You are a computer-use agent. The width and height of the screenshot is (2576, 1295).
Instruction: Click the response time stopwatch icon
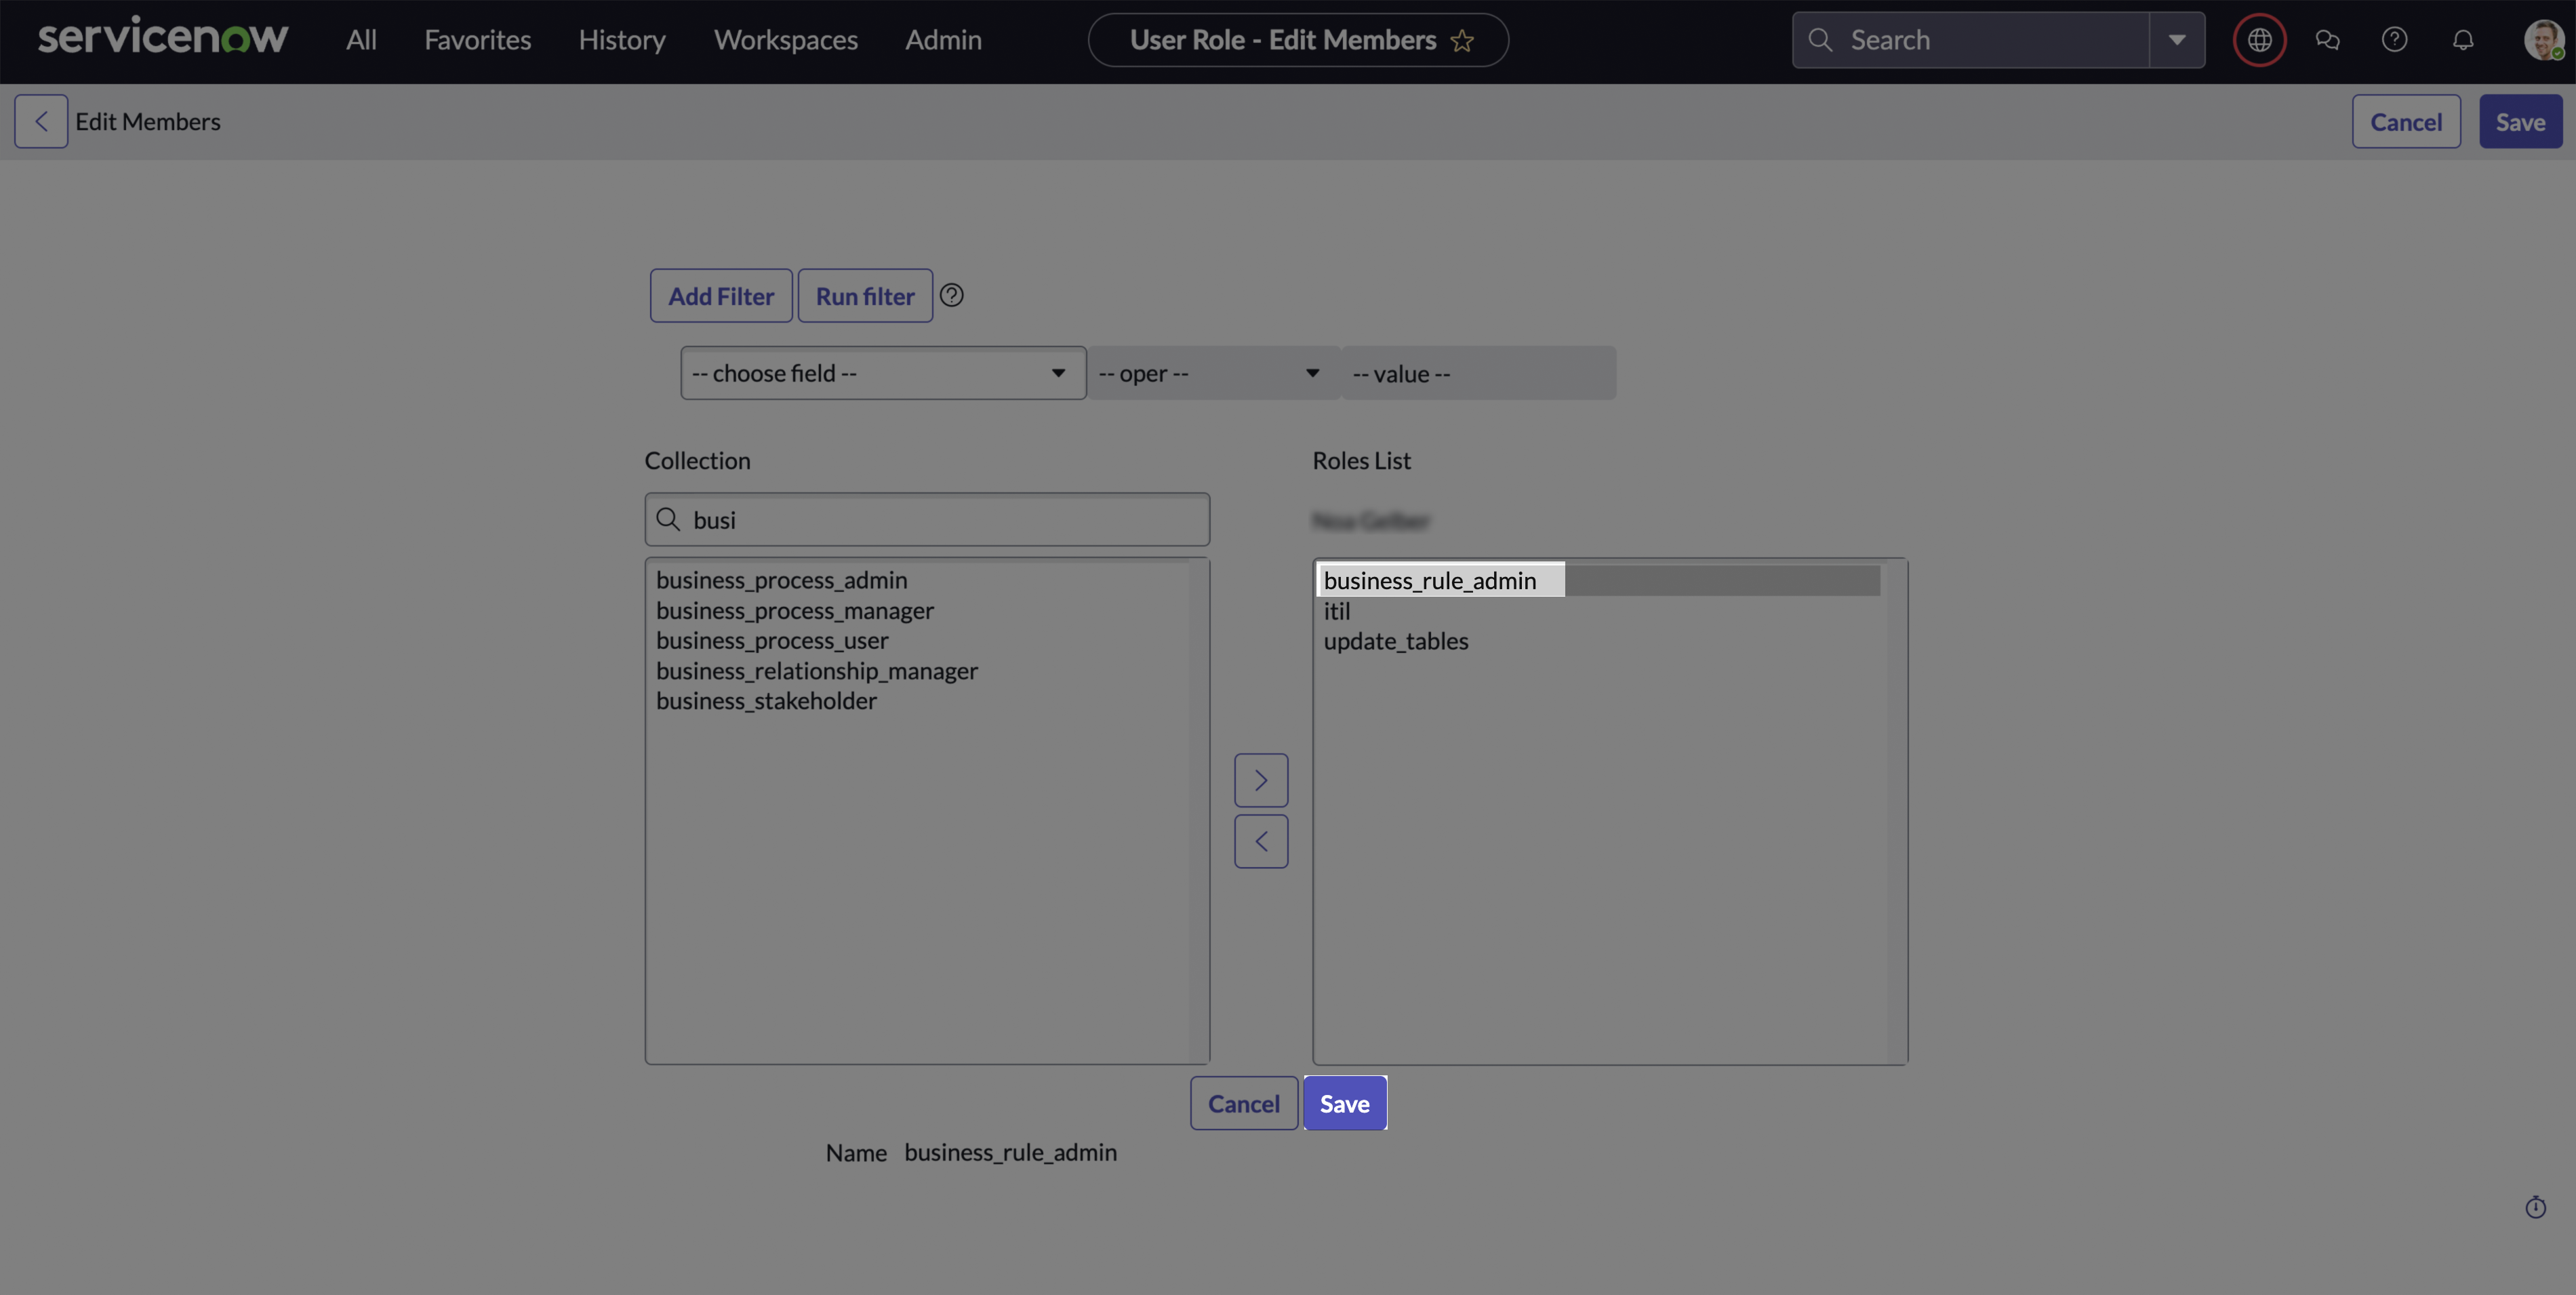tap(2535, 1207)
